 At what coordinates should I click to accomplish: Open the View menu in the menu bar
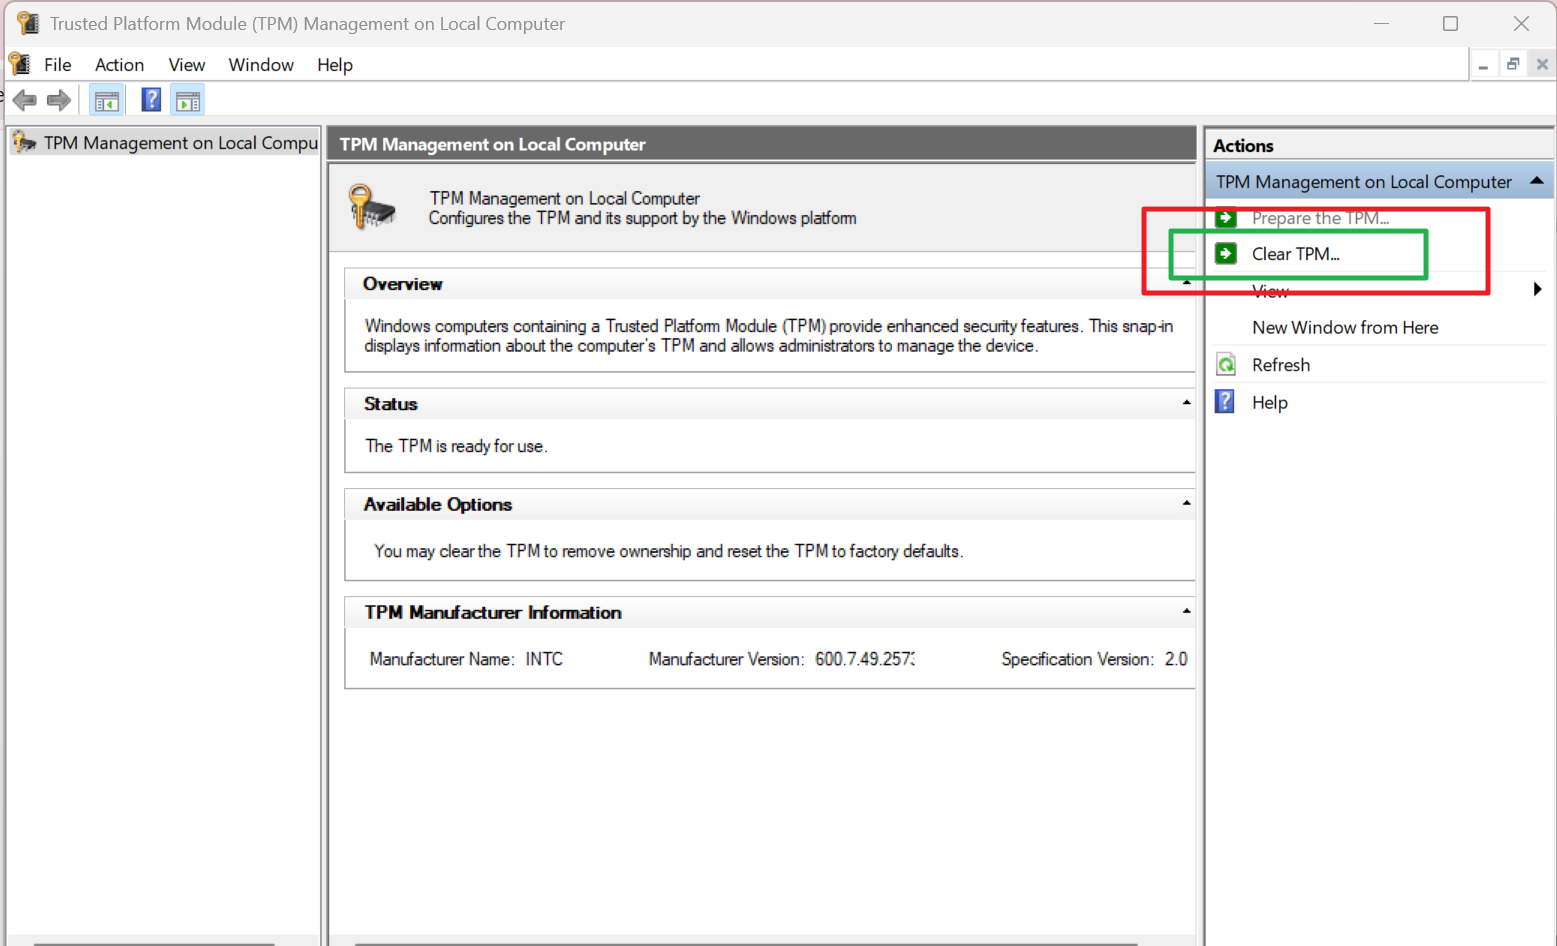coord(186,64)
